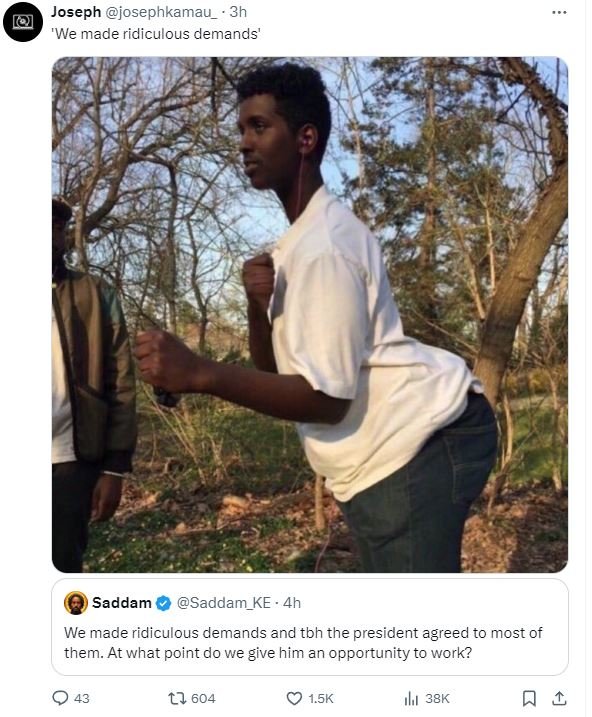The width and height of the screenshot is (592, 717).
Task: Visit the @josephkamau_ handle
Action: 161,12
